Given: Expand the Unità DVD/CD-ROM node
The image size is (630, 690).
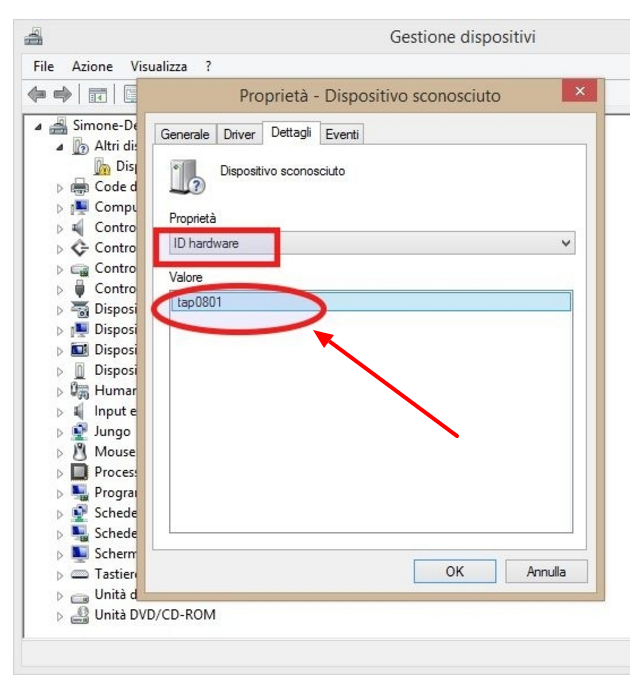Looking at the screenshot, I should click(x=60, y=616).
